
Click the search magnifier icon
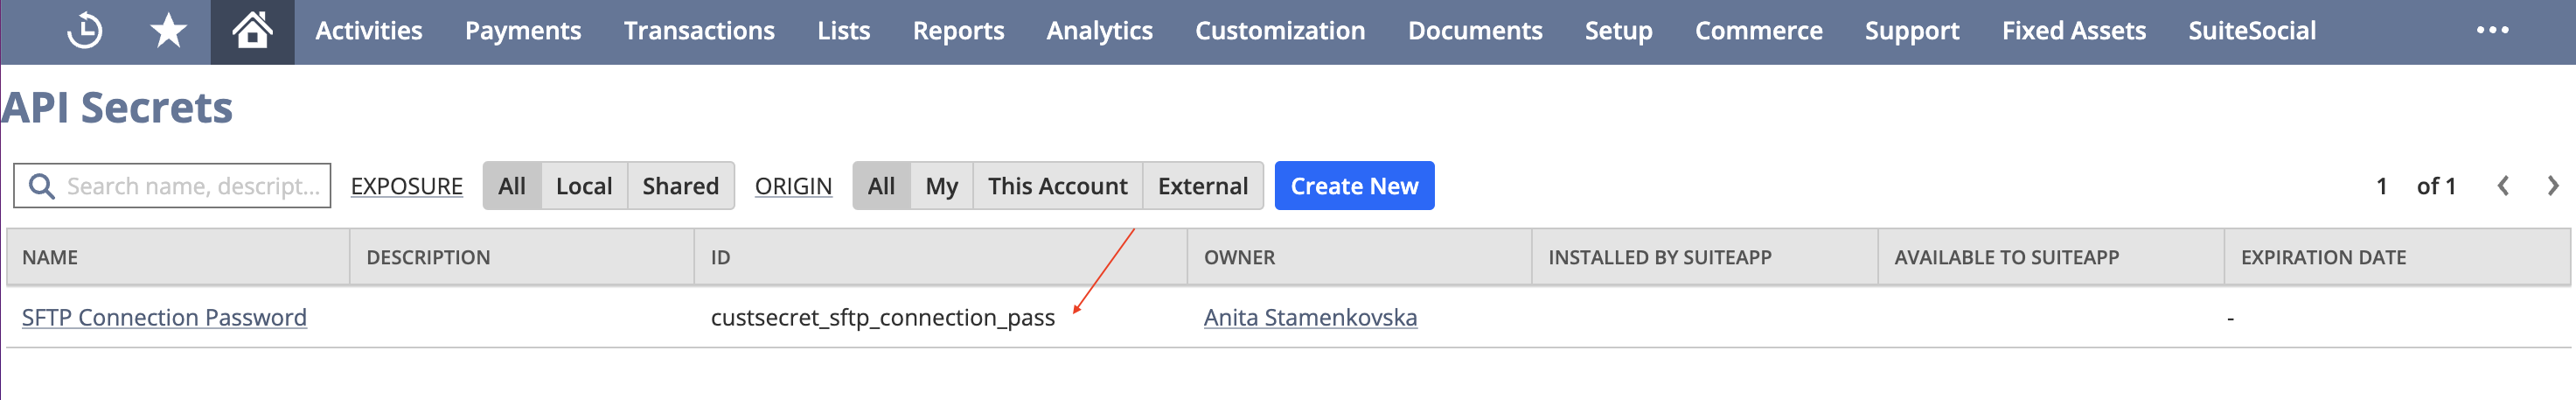click(41, 186)
